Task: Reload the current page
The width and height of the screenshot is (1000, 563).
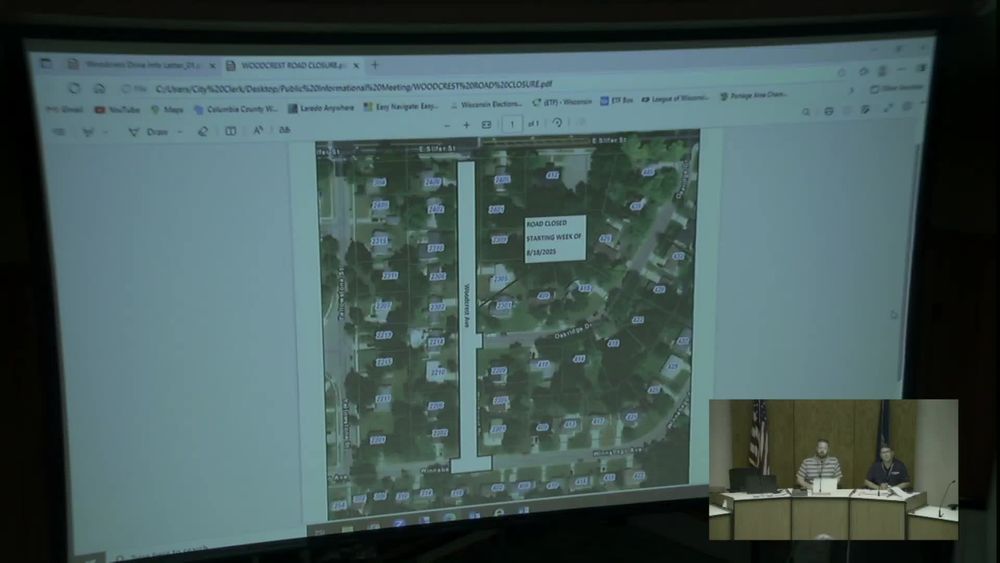Action: point(75,87)
